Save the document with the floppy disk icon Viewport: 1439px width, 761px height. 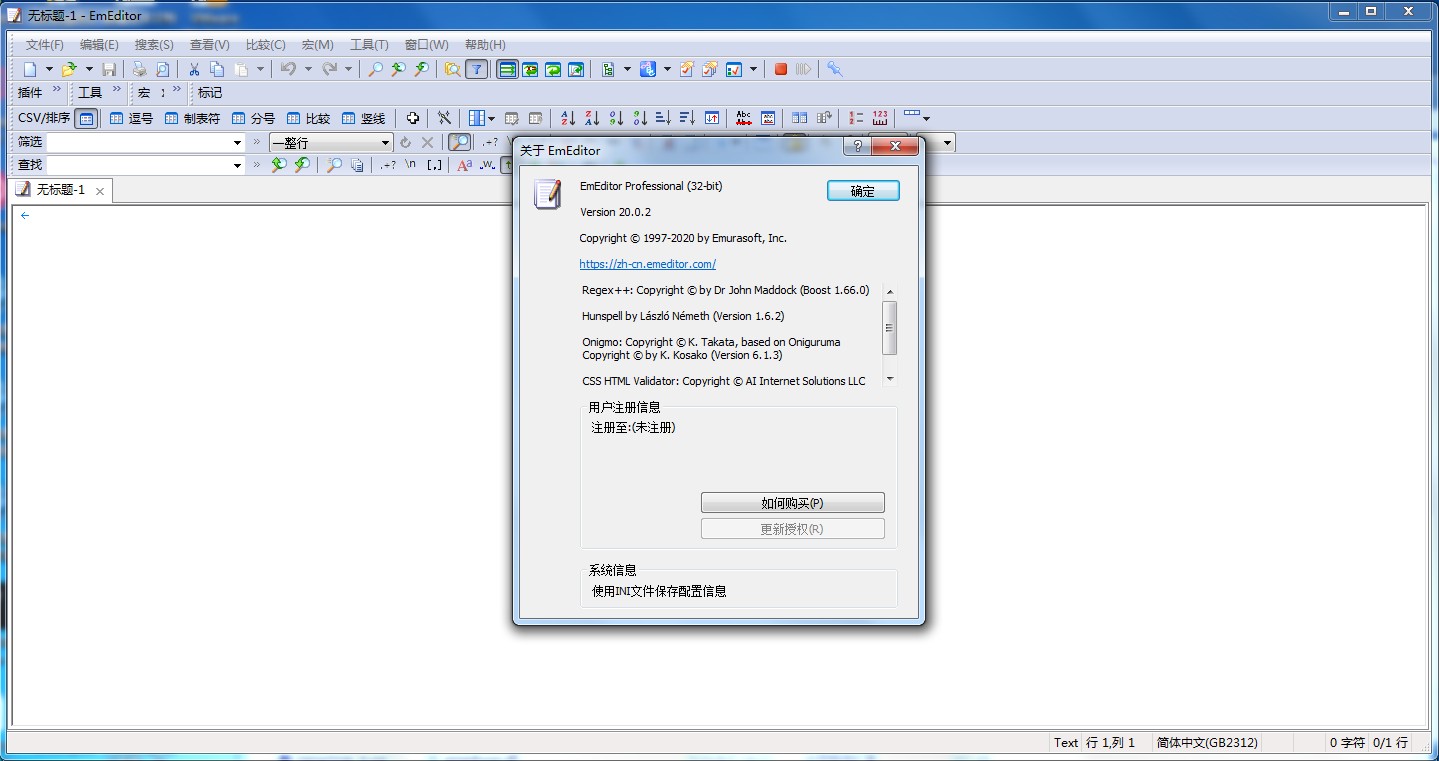point(109,69)
